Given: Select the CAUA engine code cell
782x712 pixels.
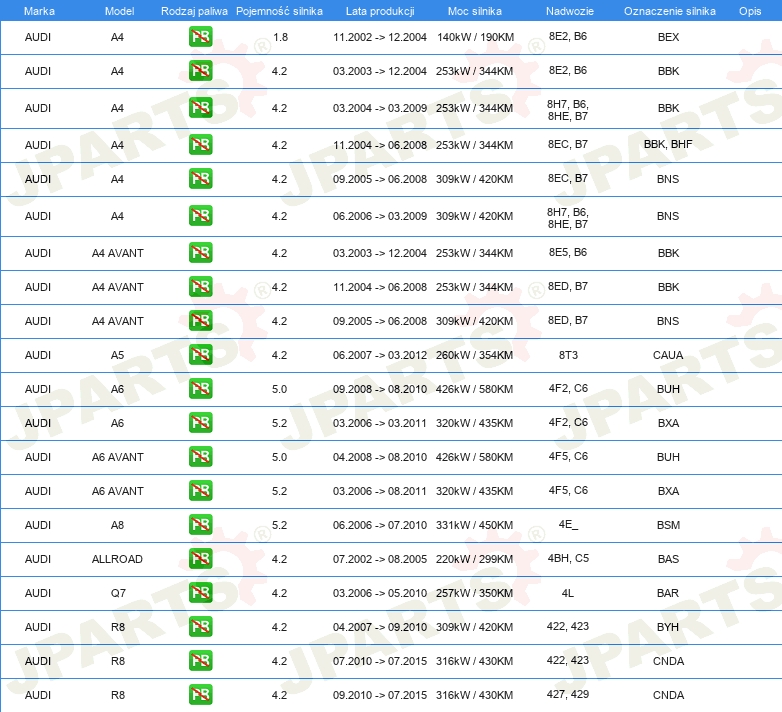Looking at the screenshot, I should coord(668,355).
